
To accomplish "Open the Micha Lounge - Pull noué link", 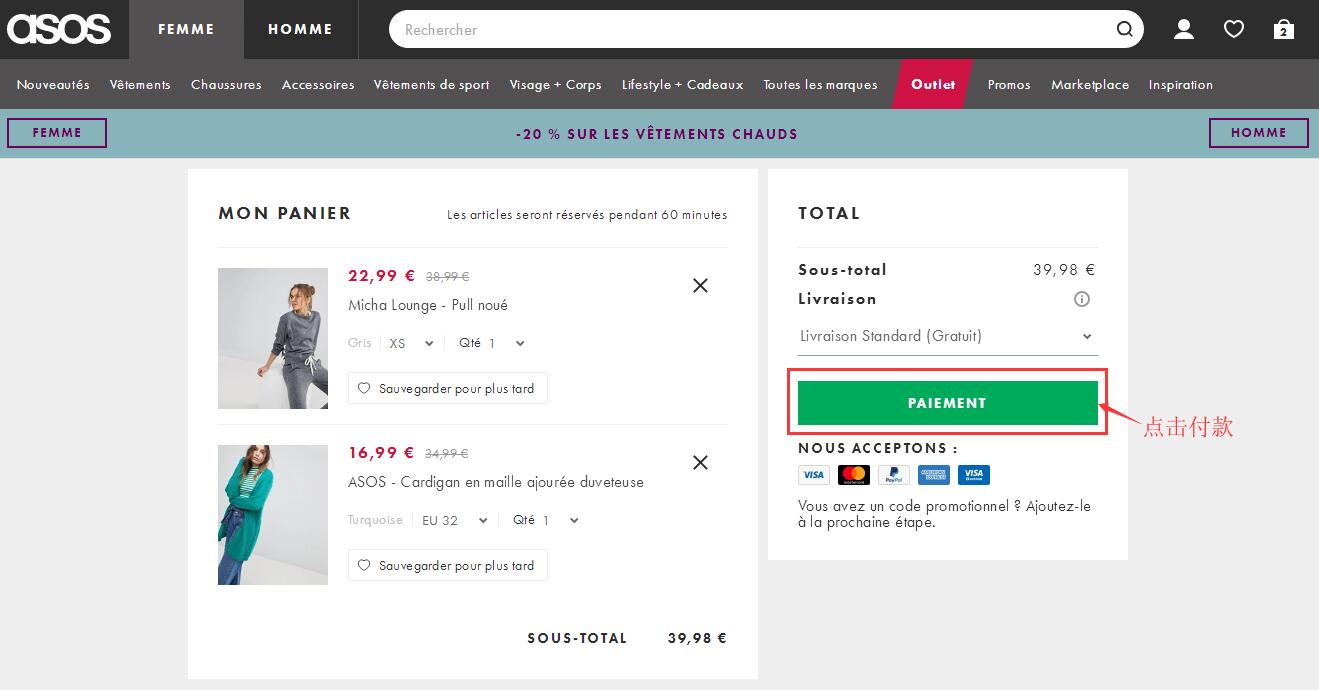I will 428,305.
